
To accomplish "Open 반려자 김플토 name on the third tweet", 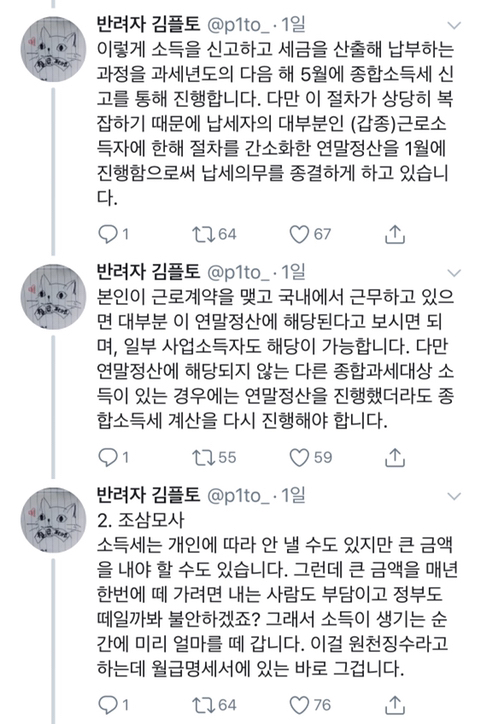I will point(148,495).
